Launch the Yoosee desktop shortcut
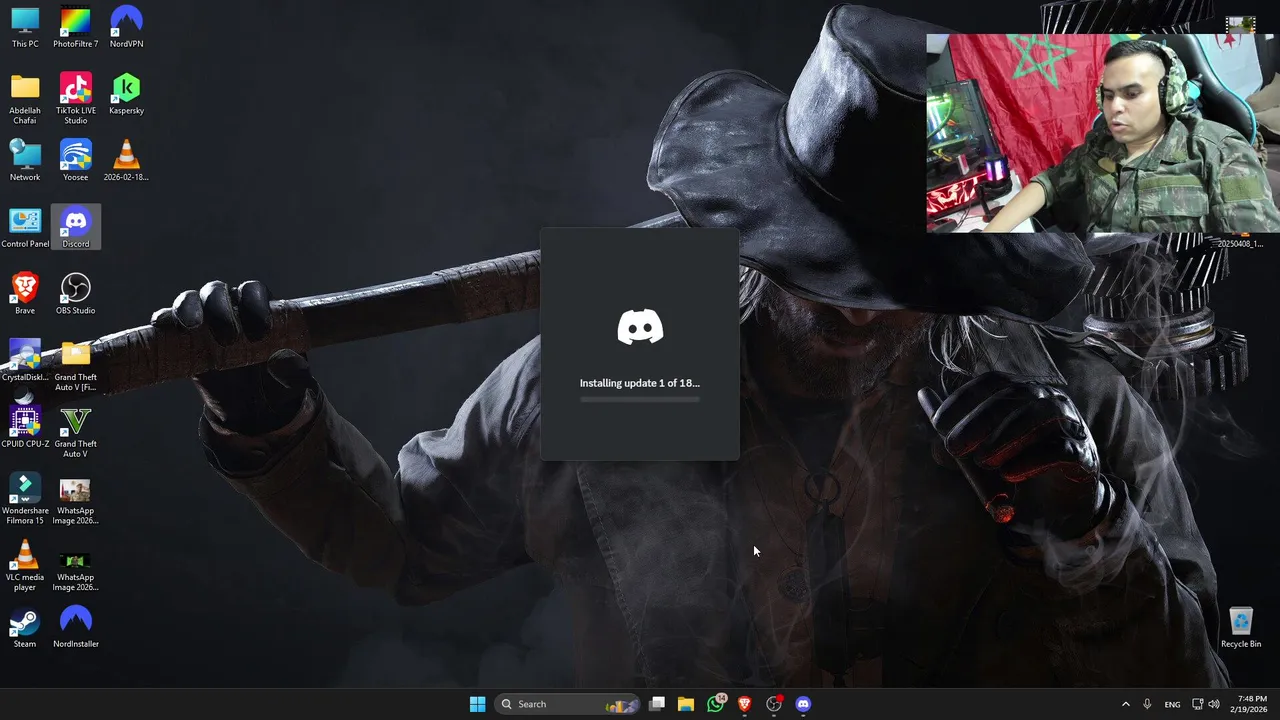The image size is (1280, 720). [x=75, y=160]
